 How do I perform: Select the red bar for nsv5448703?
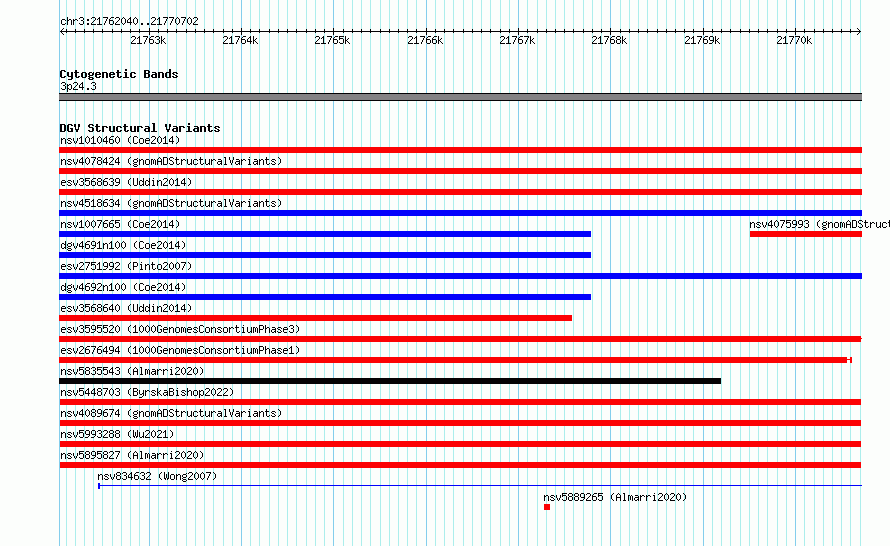click(460, 402)
